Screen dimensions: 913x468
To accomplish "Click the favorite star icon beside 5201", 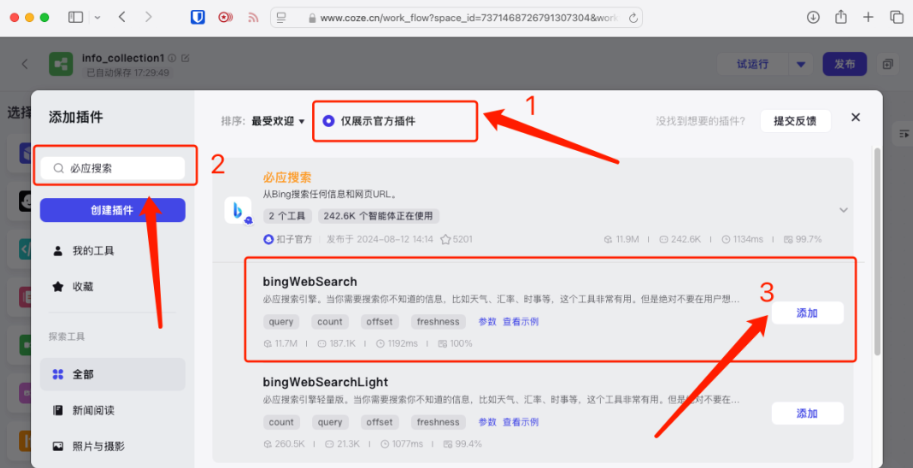I will click(x=445, y=239).
